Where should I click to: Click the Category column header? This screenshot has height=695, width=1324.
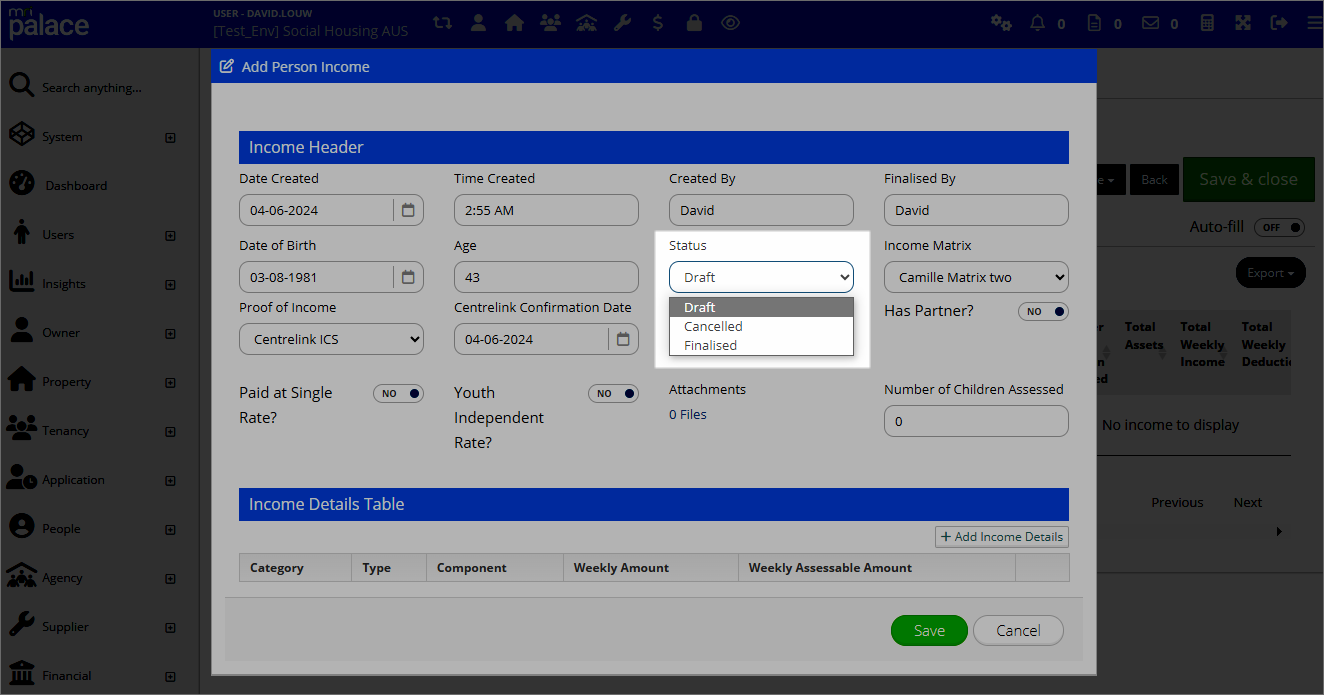[x=296, y=567]
